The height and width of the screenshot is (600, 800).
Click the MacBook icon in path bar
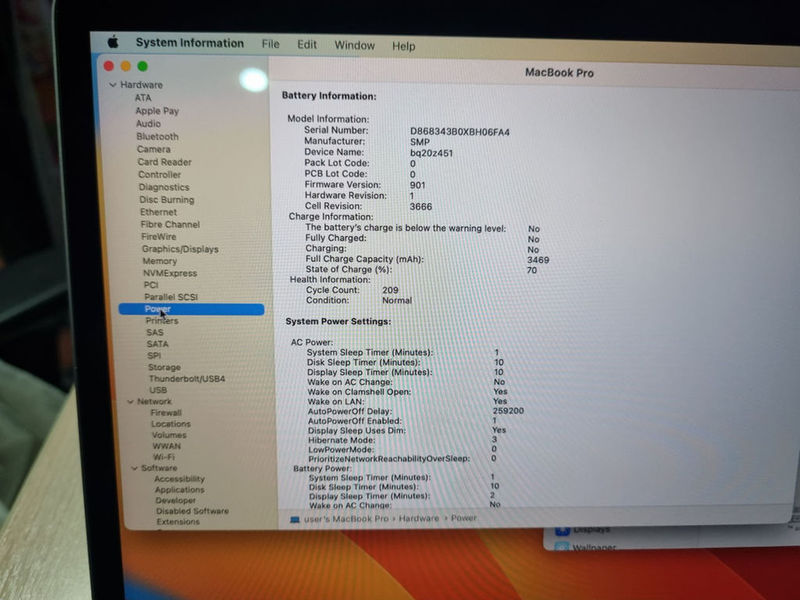click(294, 519)
